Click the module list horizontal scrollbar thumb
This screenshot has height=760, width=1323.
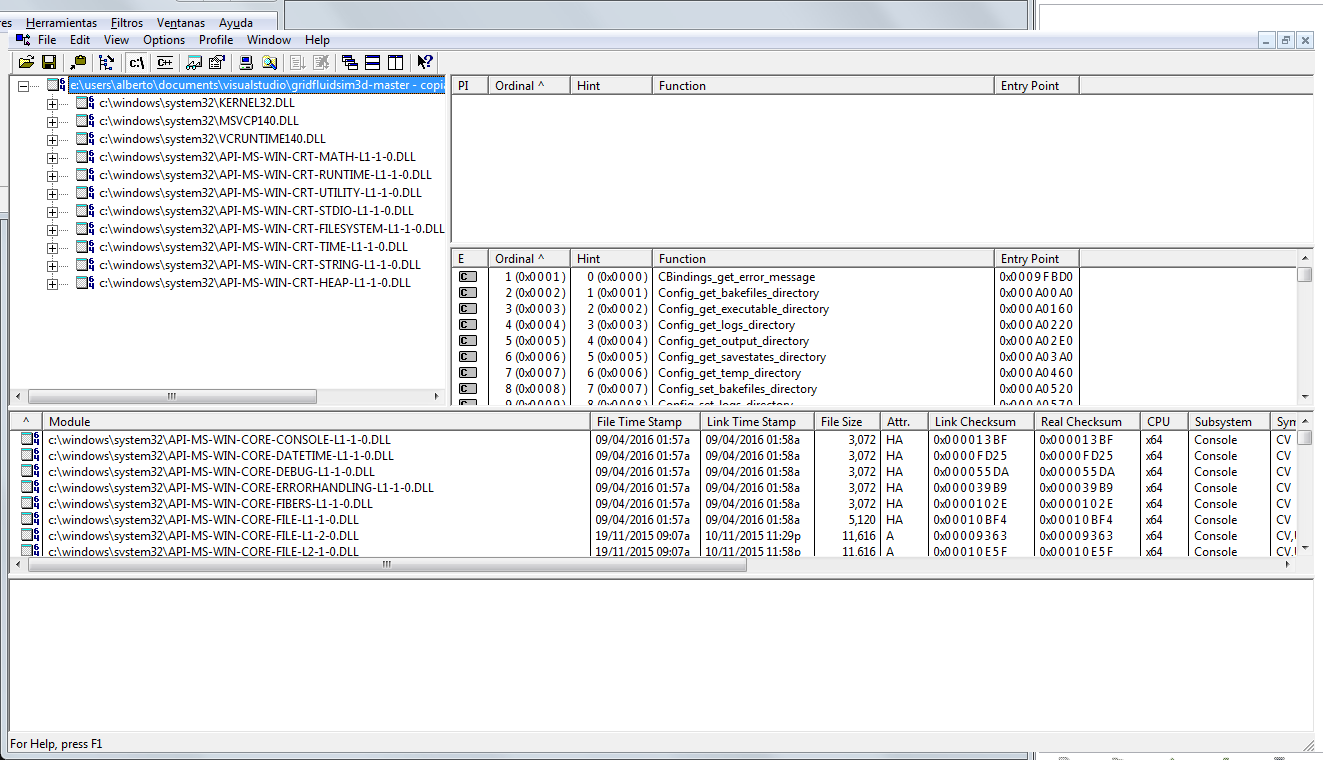pos(388,565)
